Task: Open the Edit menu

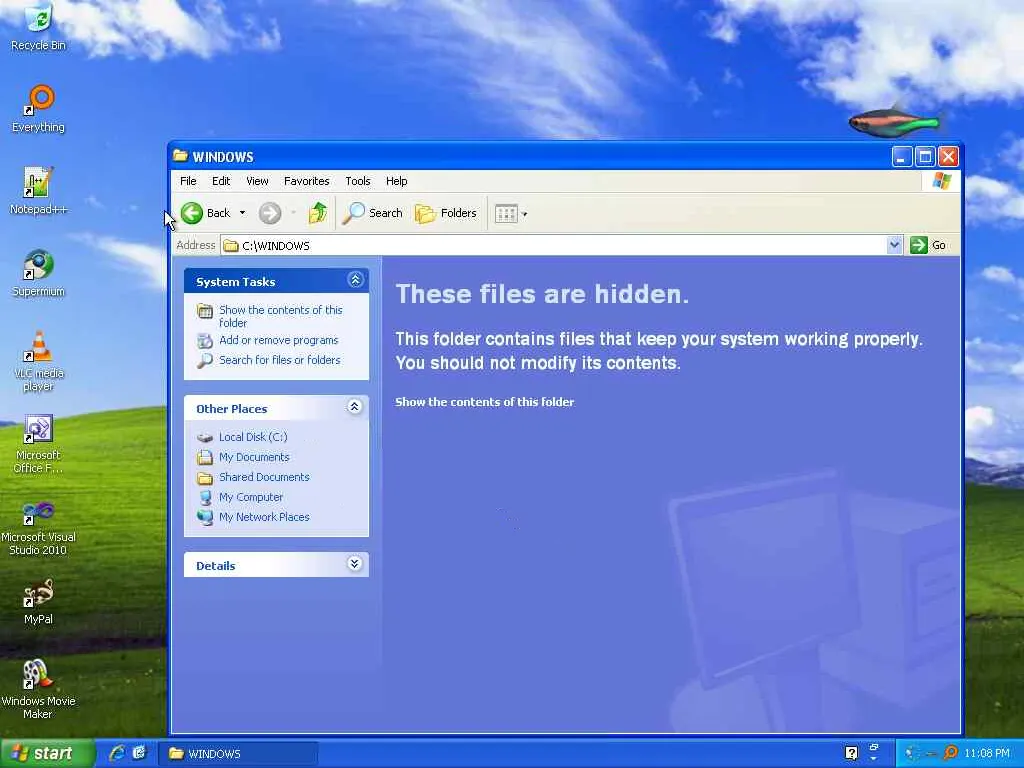Action: tap(221, 181)
